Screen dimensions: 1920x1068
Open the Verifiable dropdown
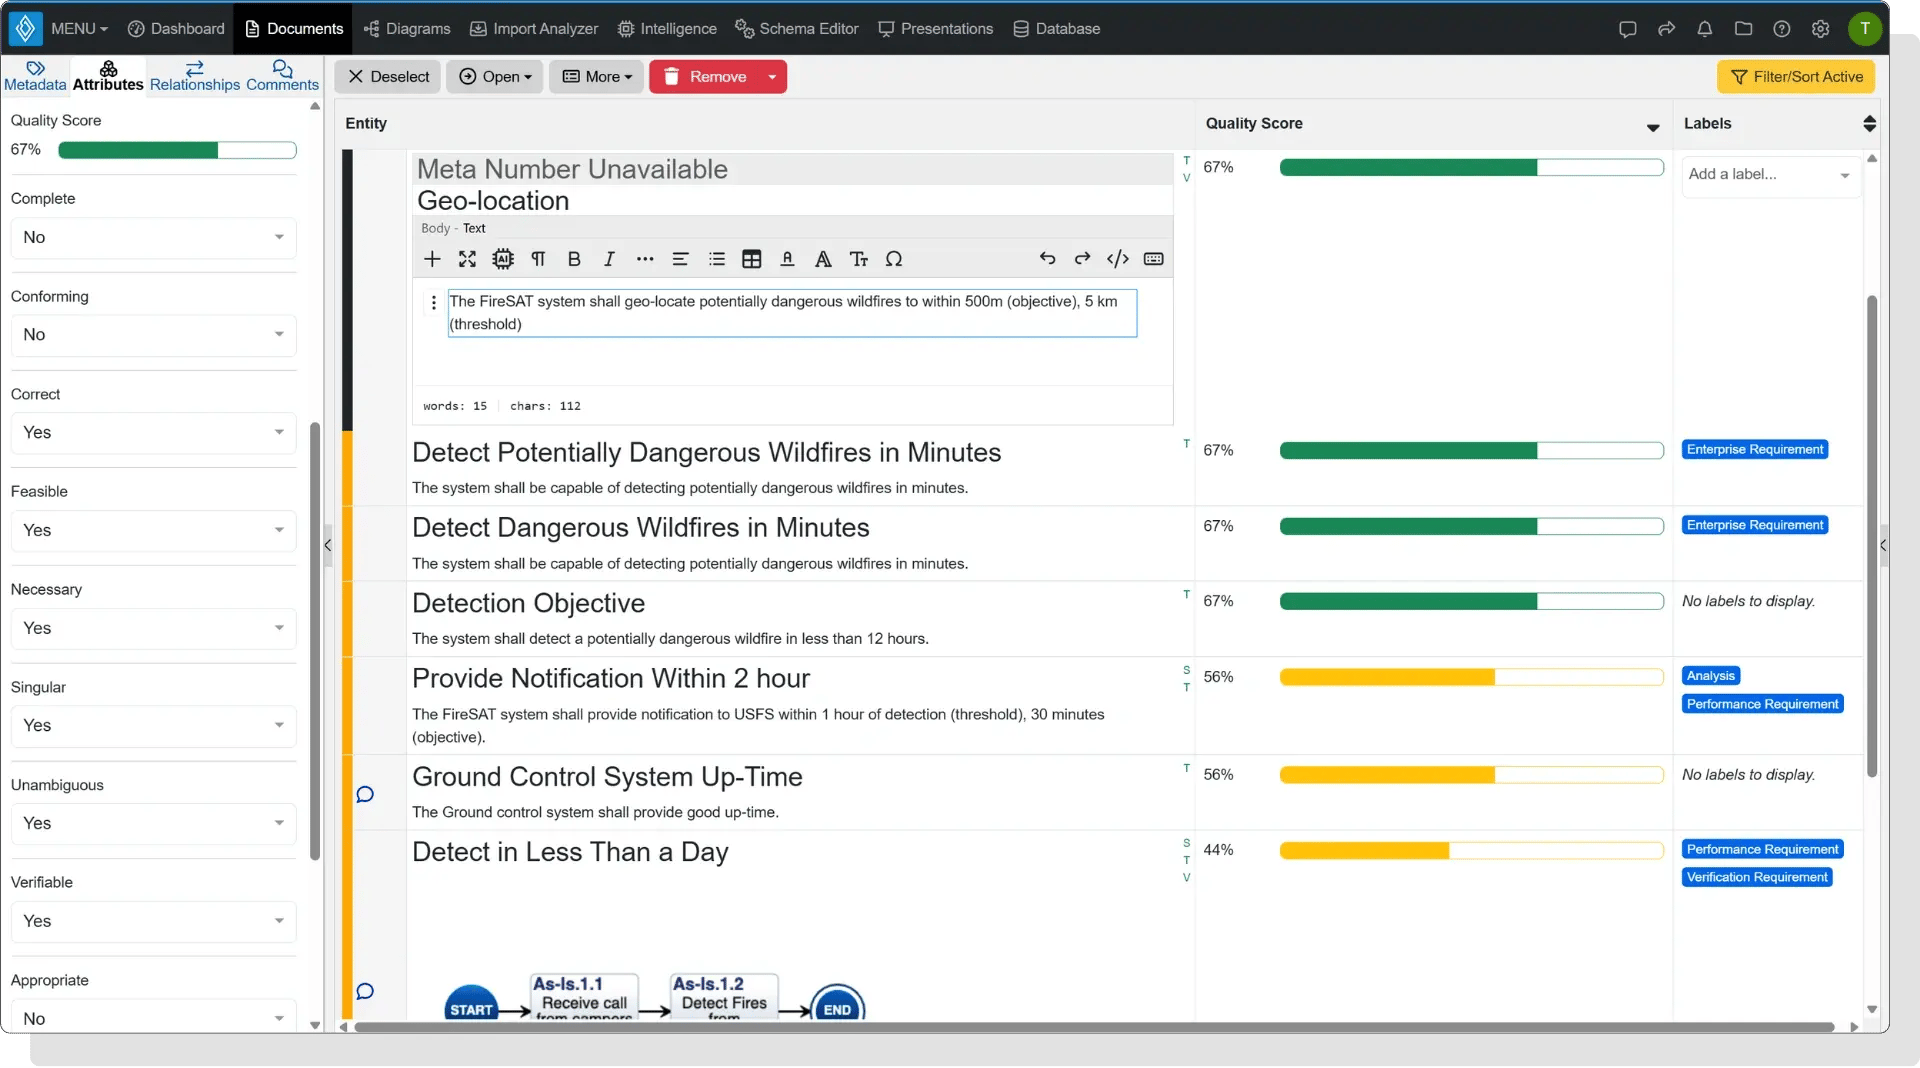[154, 922]
